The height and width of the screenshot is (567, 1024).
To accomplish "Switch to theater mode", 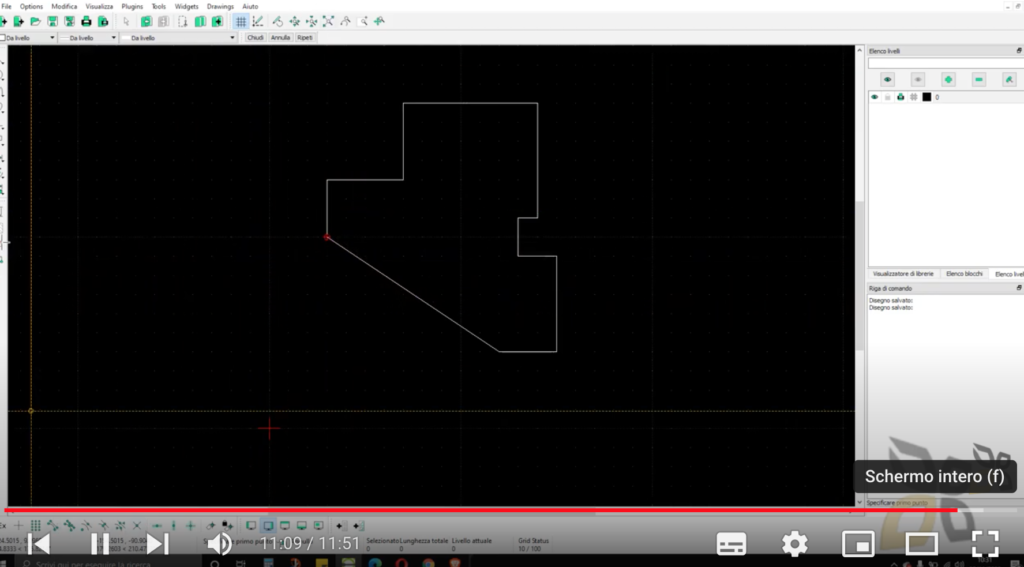I will coord(921,543).
